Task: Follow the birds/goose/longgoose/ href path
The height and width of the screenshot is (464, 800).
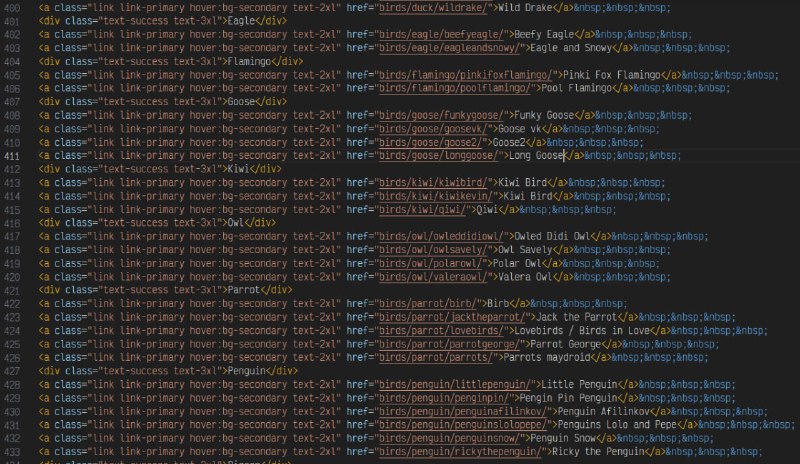Action: pyautogui.click(x=438, y=156)
